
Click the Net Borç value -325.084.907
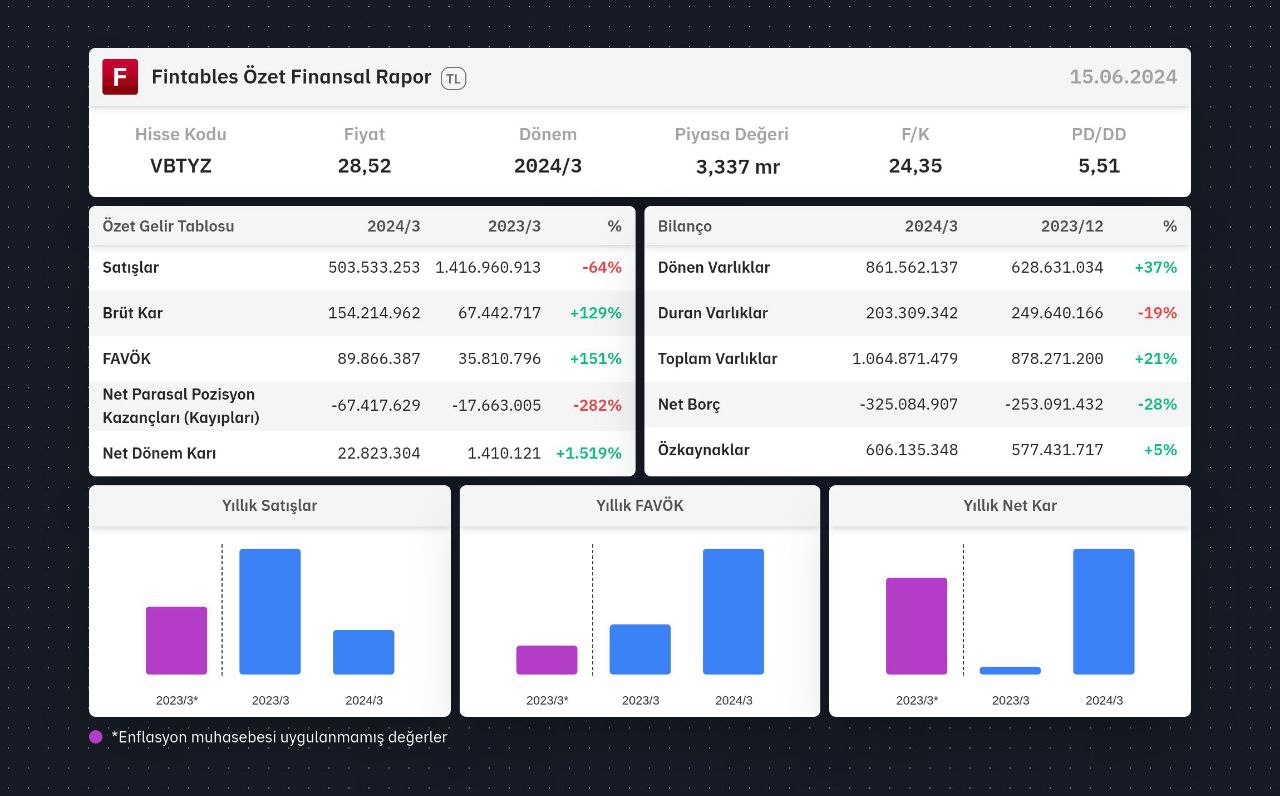tap(909, 405)
